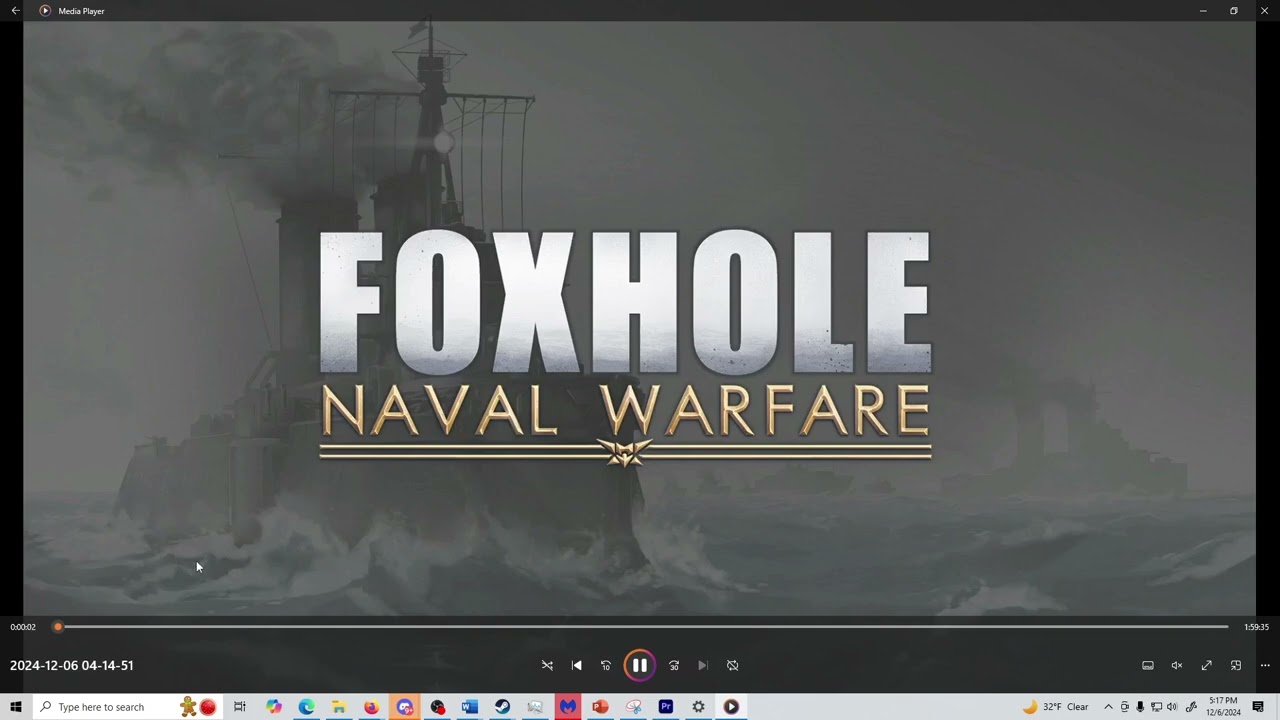The width and height of the screenshot is (1280, 720).
Task: Open the mini player view
Action: click(1236, 665)
